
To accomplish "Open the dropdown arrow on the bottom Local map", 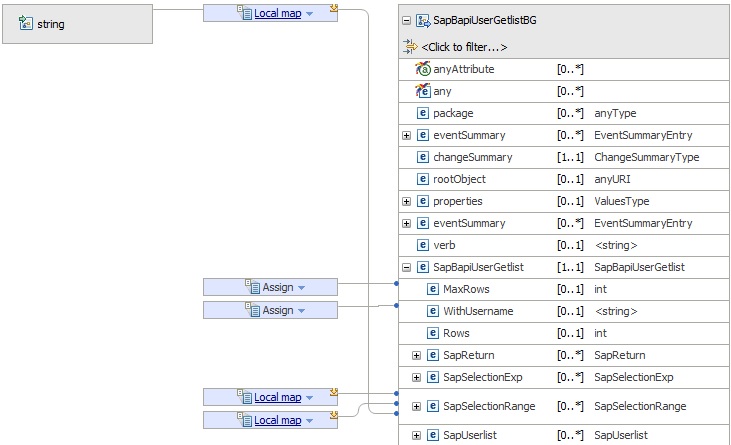I will pos(310,421).
